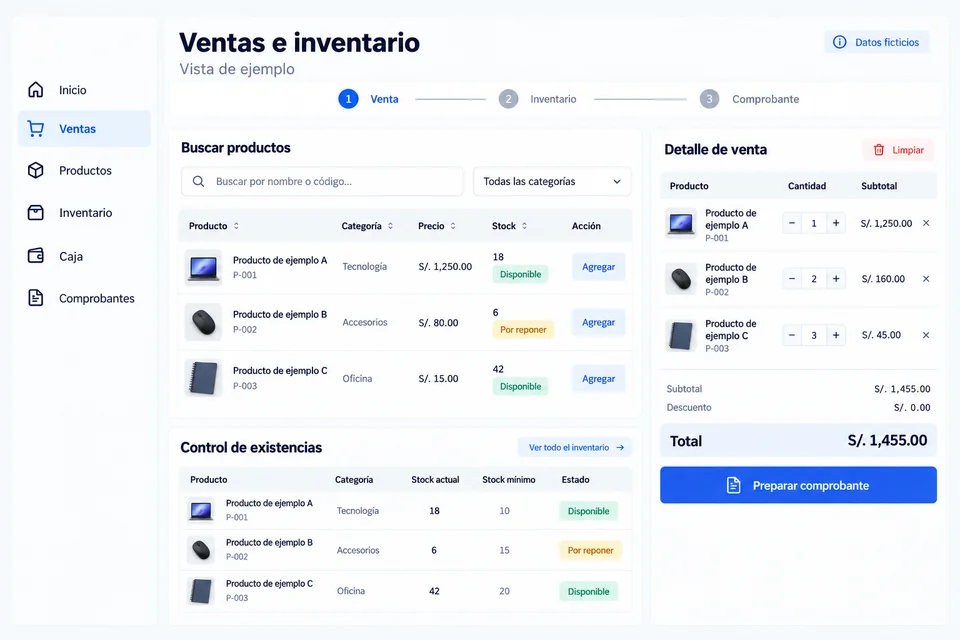The image size is (960, 640).
Task: Go to step 1 Venta
Action: coord(369,99)
